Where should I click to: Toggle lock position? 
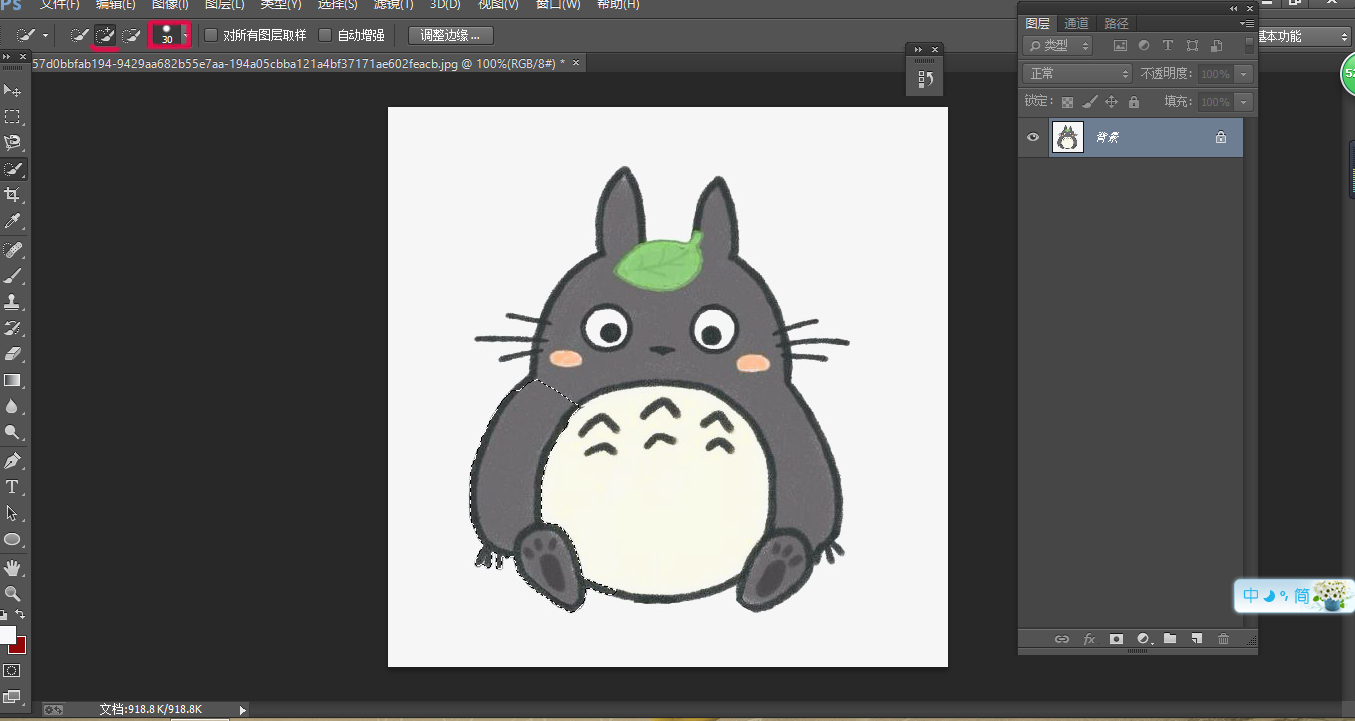(1111, 102)
